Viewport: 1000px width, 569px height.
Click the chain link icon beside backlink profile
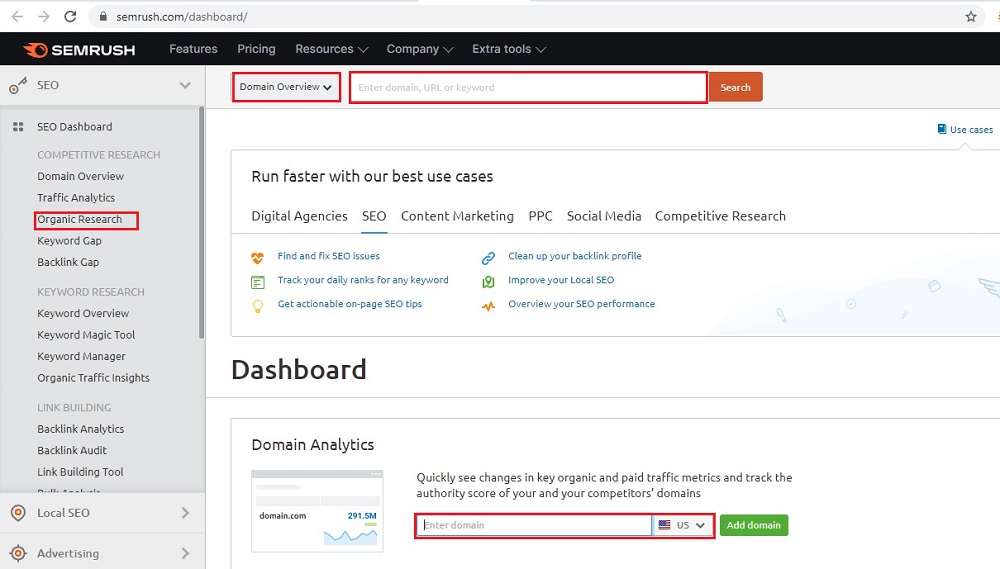[488, 258]
